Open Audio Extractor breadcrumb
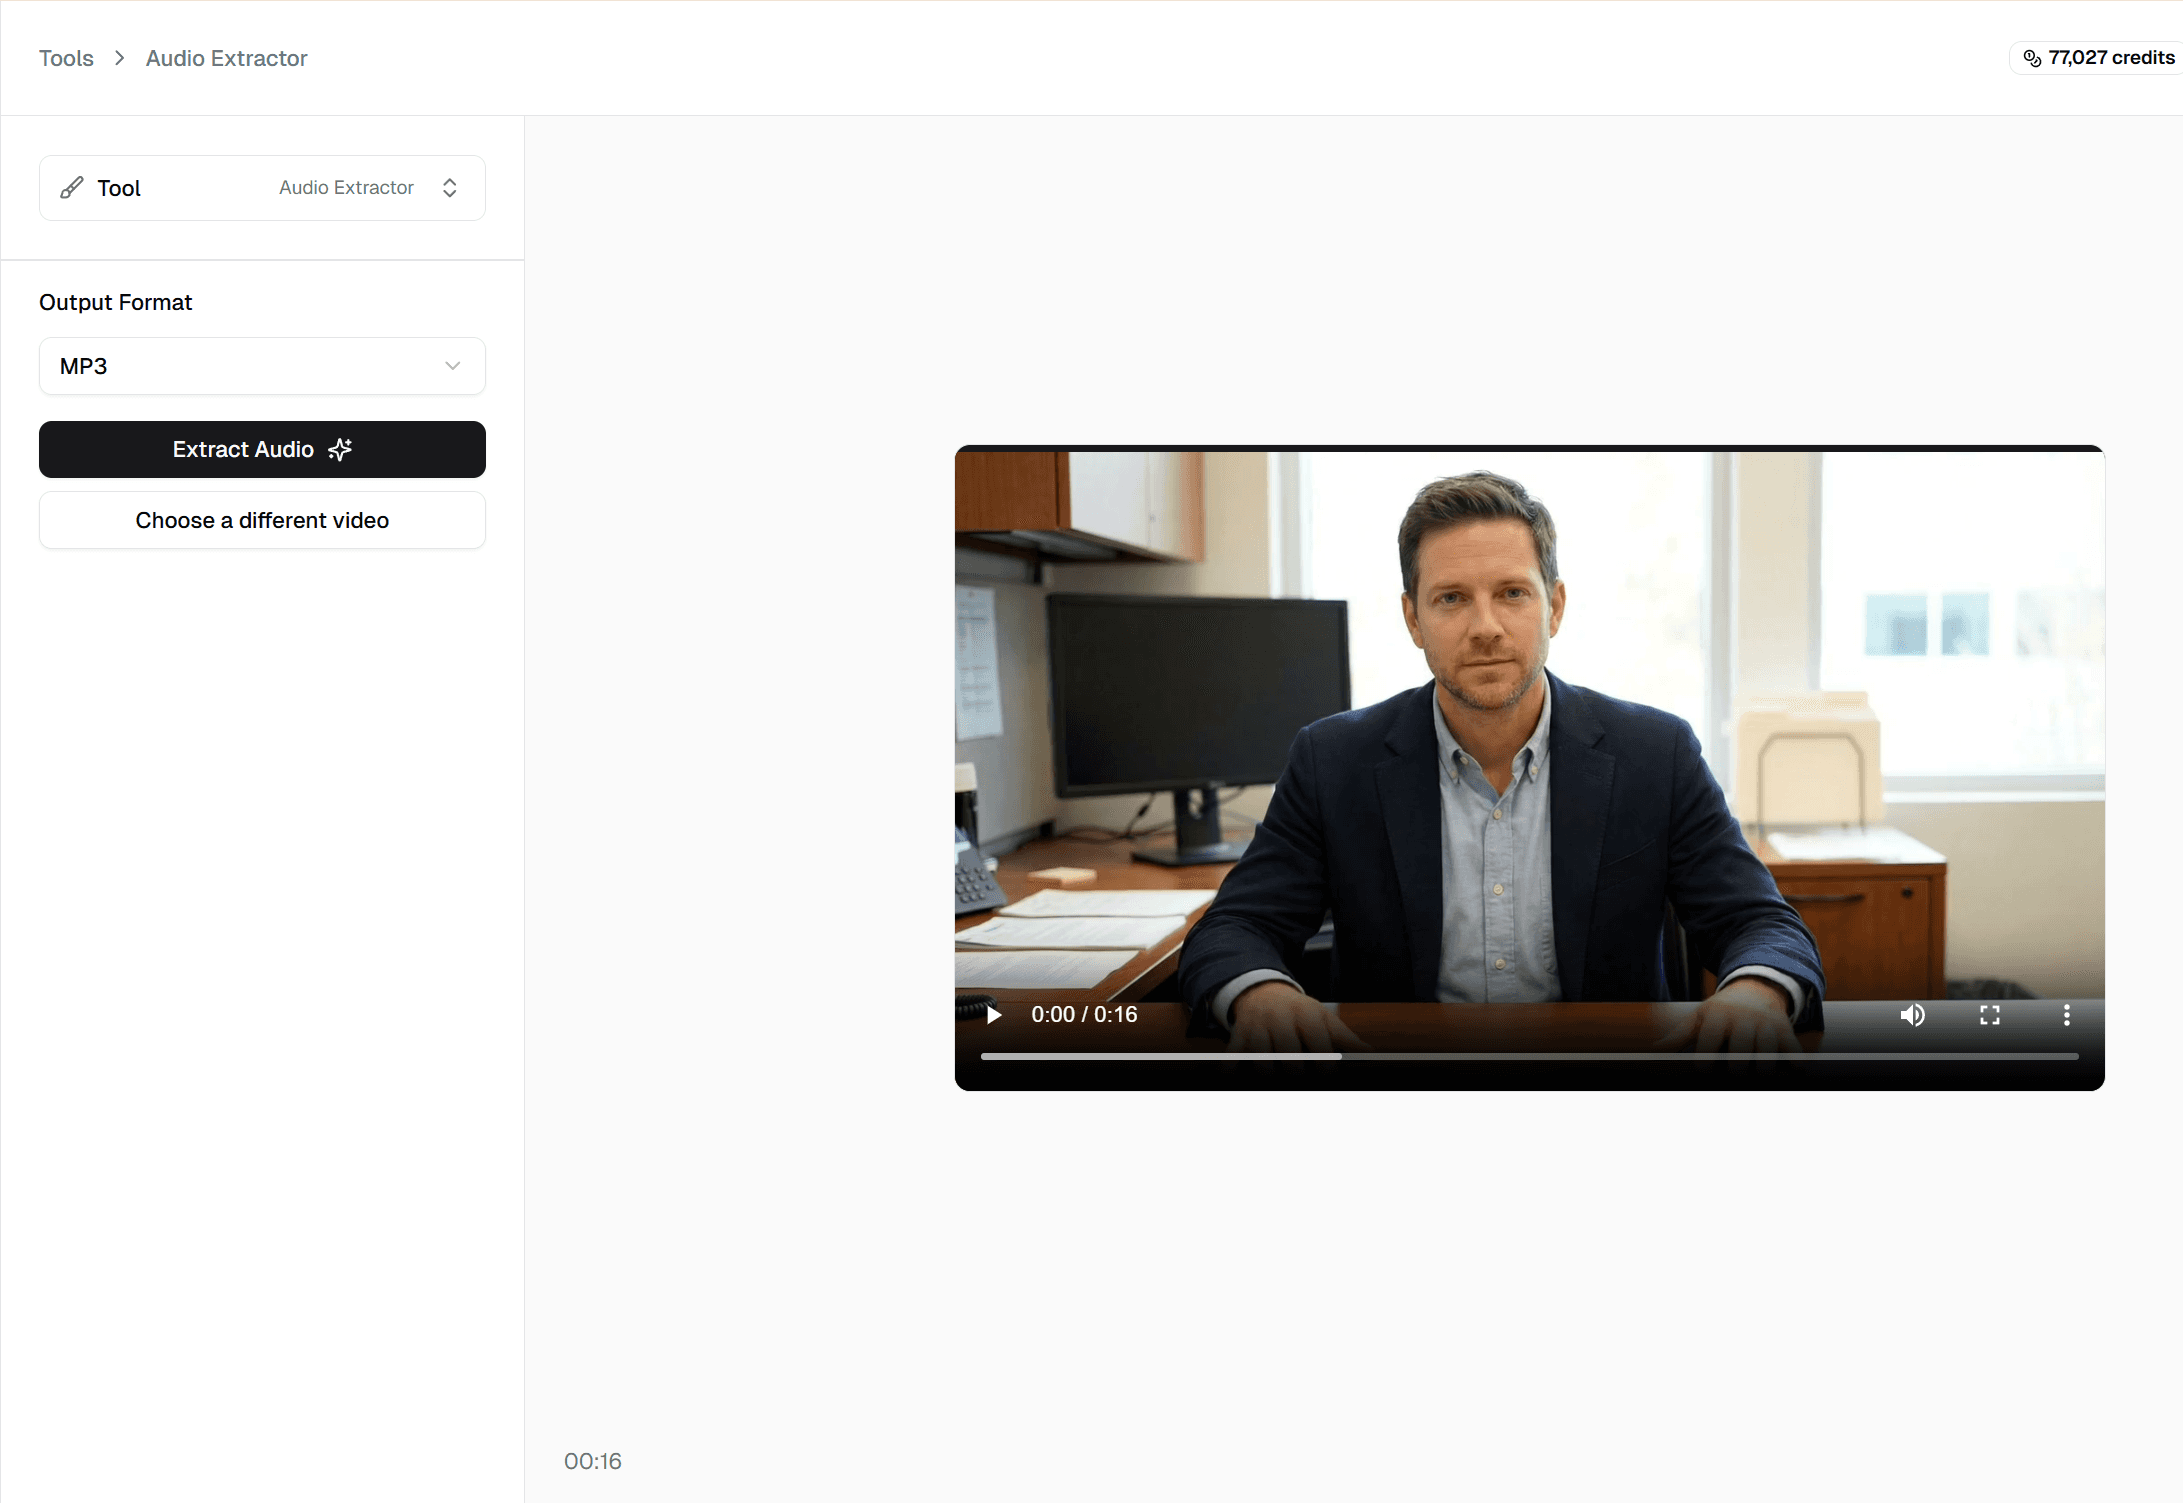This screenshot has height=1503, width=2183. (226, 58)
